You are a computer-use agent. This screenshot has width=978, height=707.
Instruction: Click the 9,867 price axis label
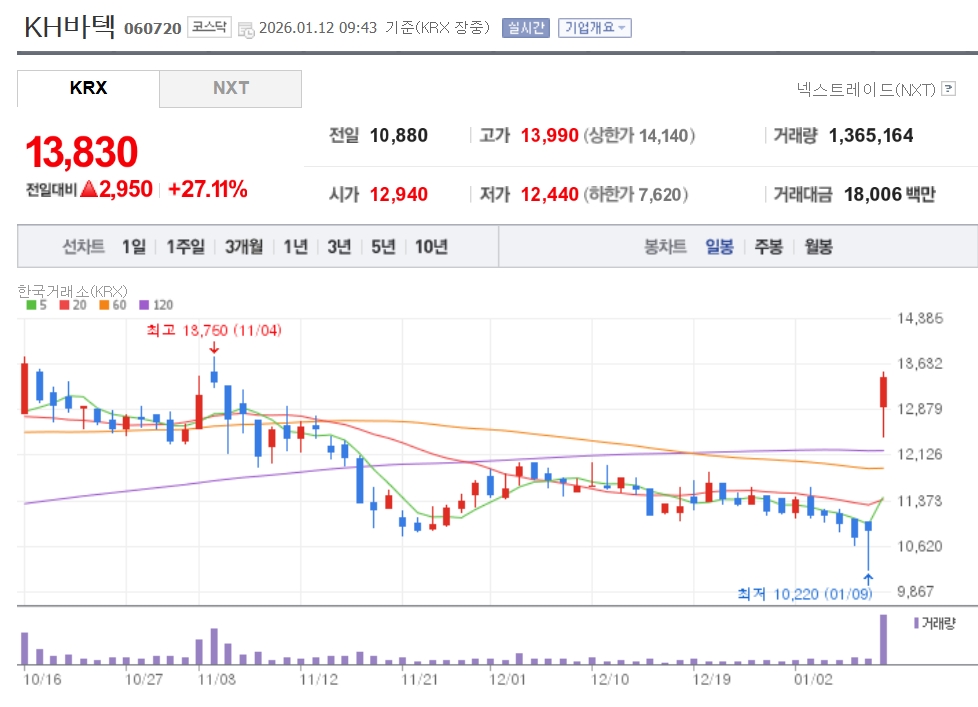point(916,591)
